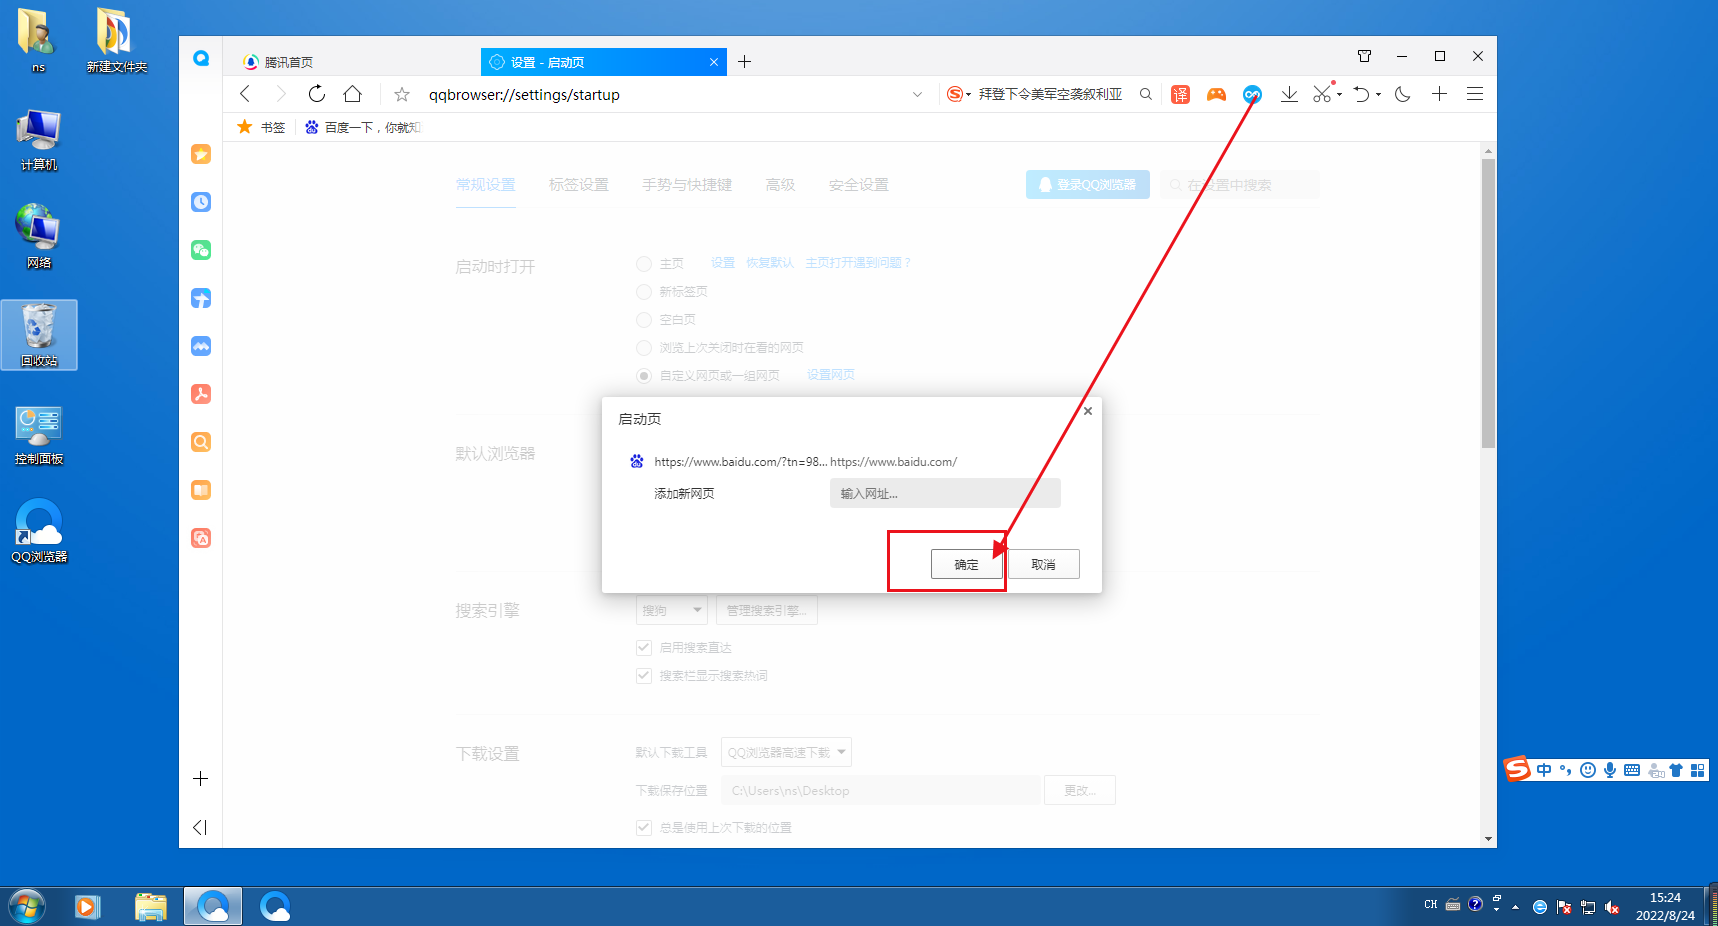
Task: Open the 回收站 desktop icon
Action: (x=39, y=335)
